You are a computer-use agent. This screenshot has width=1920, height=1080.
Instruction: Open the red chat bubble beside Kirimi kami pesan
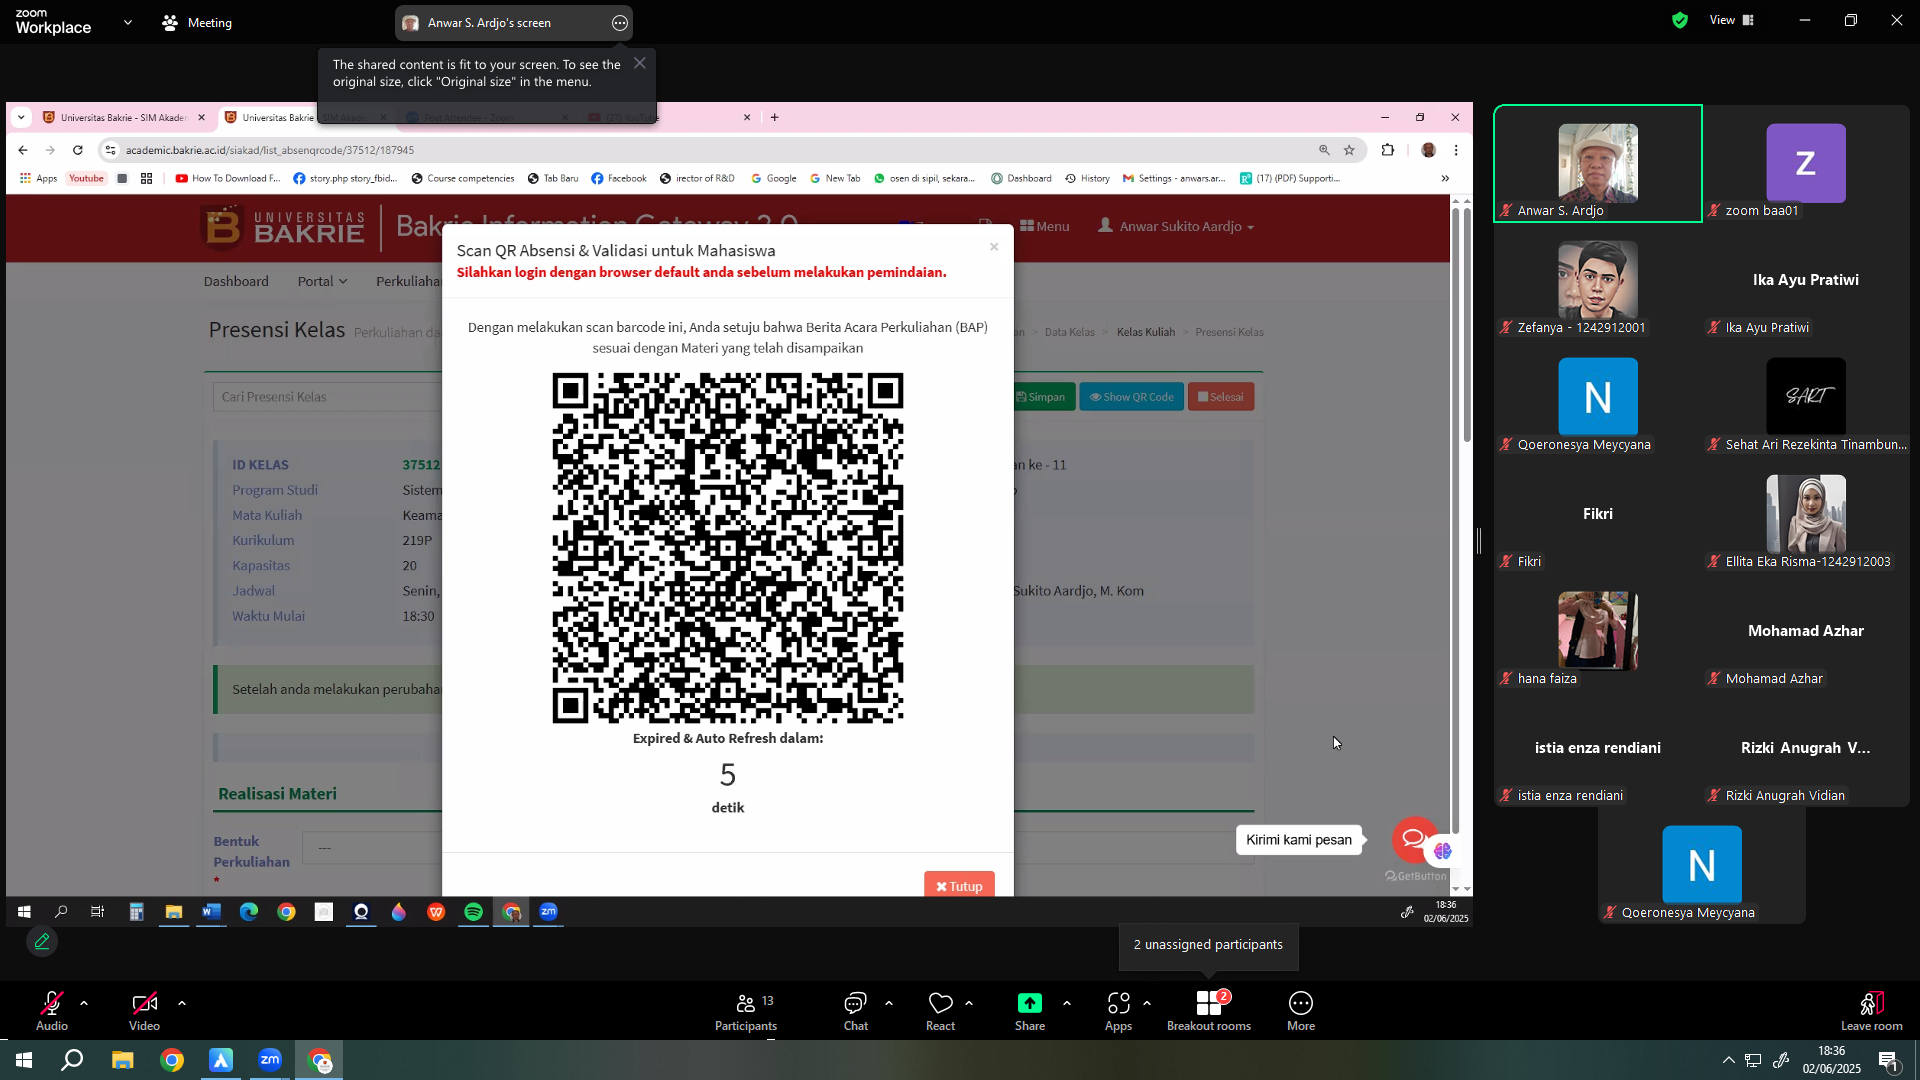pyautogui.click(x=1413, y=839)
